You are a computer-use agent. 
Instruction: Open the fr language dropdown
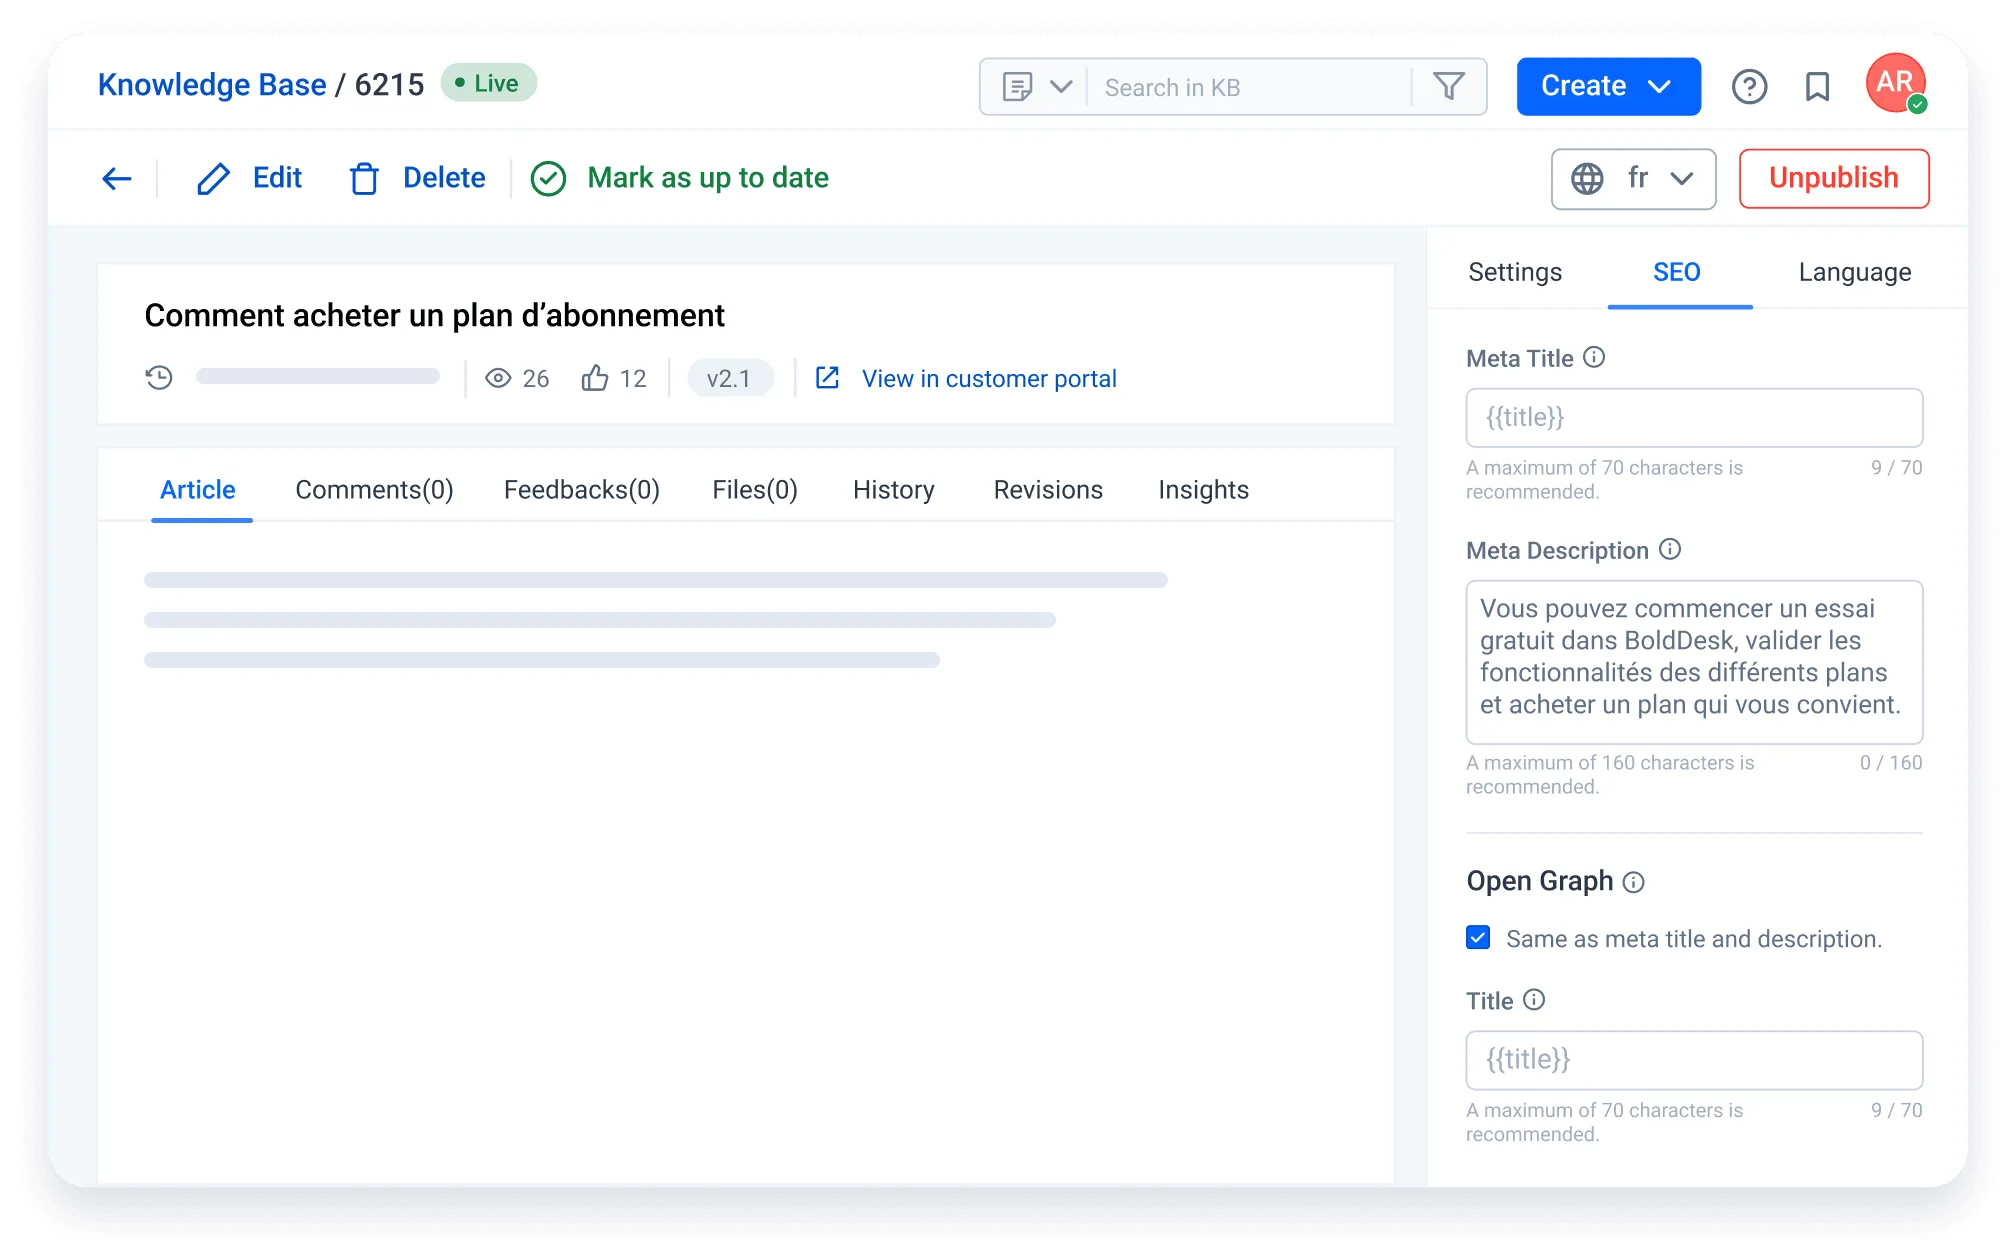click(1681, 179)
